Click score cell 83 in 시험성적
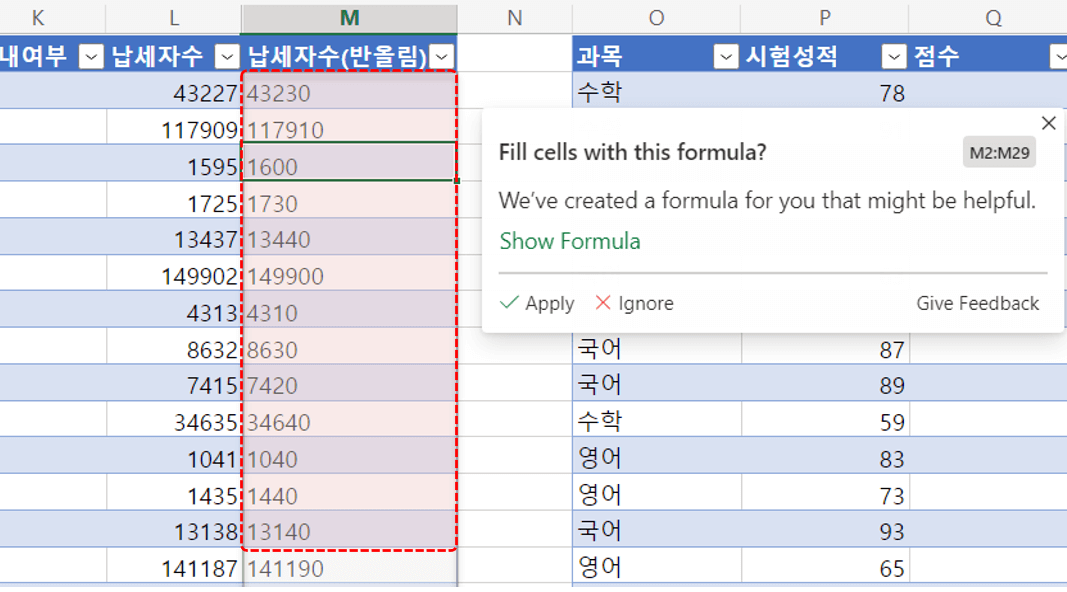The height and width of the screenshot is (592, 1067). point(825,457)
